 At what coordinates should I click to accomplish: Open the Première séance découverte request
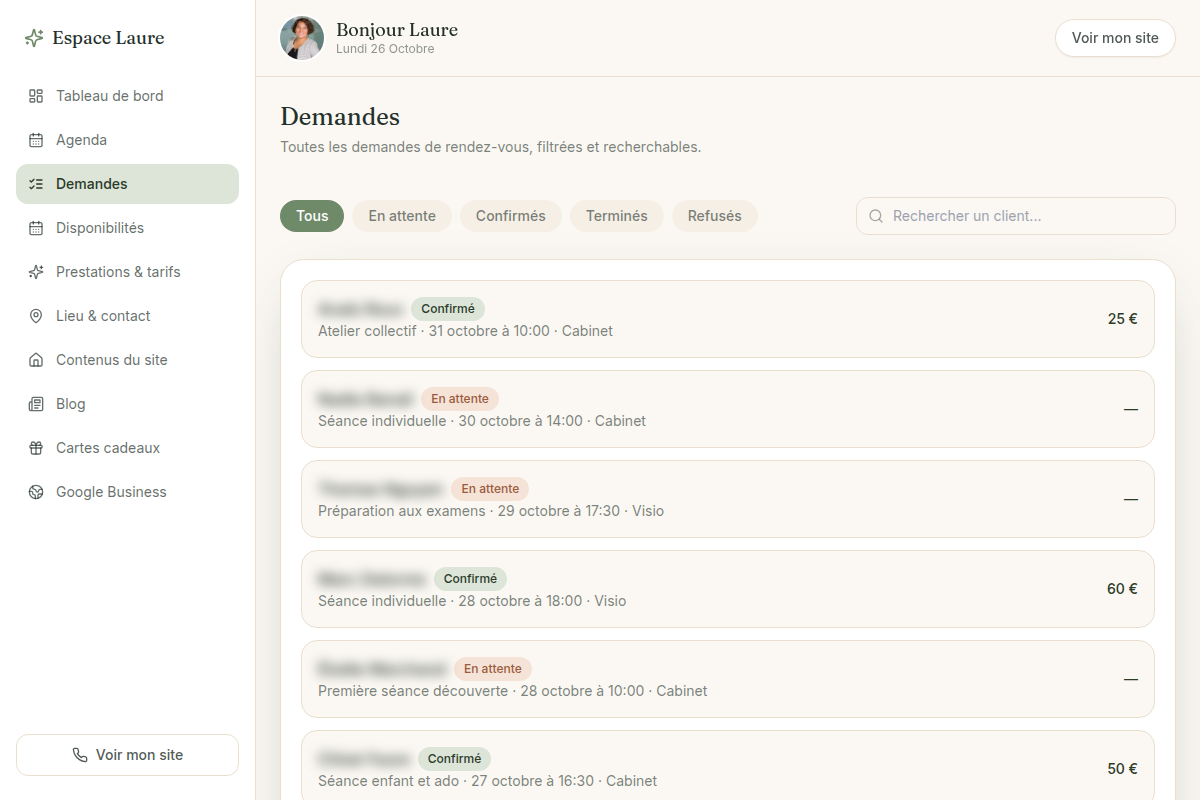(728, 679)
